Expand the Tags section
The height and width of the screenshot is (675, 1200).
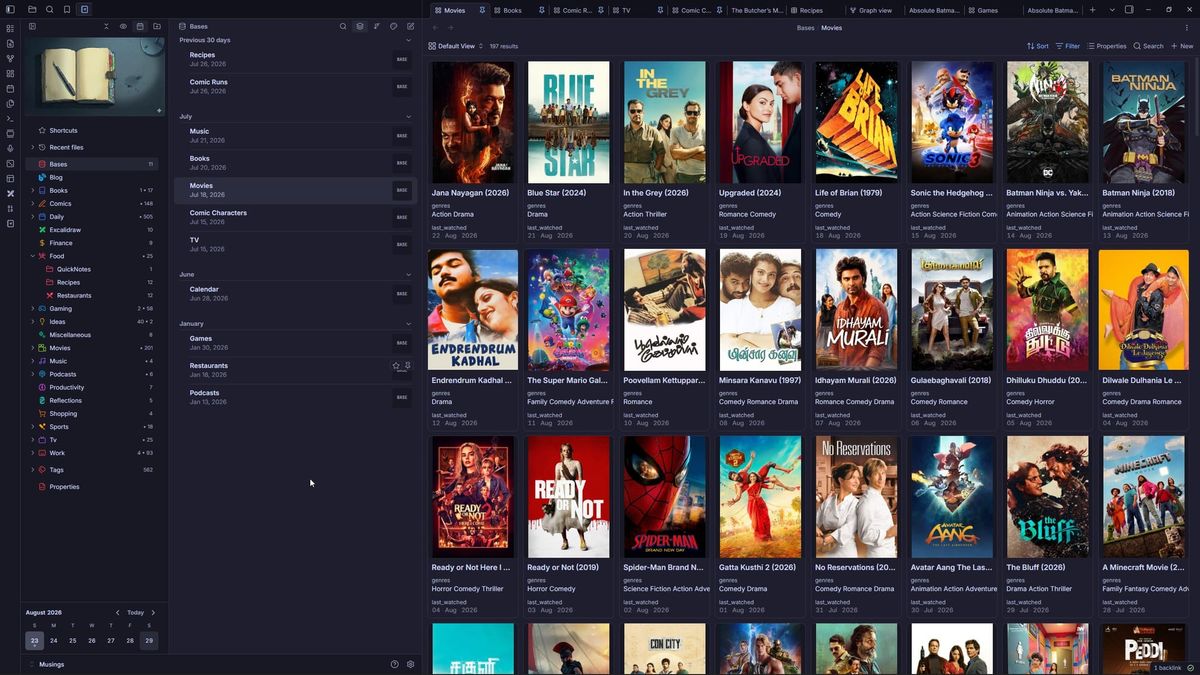click(x=32, y=470)
